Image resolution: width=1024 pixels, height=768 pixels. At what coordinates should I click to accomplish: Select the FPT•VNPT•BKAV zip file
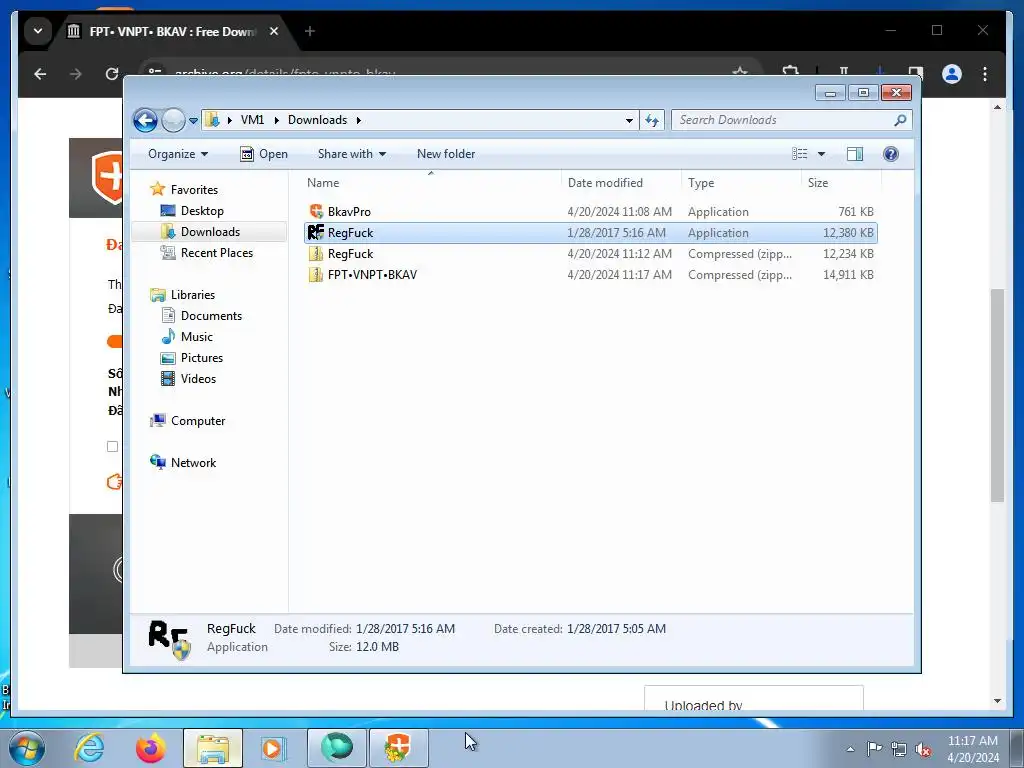pos(590,275)
